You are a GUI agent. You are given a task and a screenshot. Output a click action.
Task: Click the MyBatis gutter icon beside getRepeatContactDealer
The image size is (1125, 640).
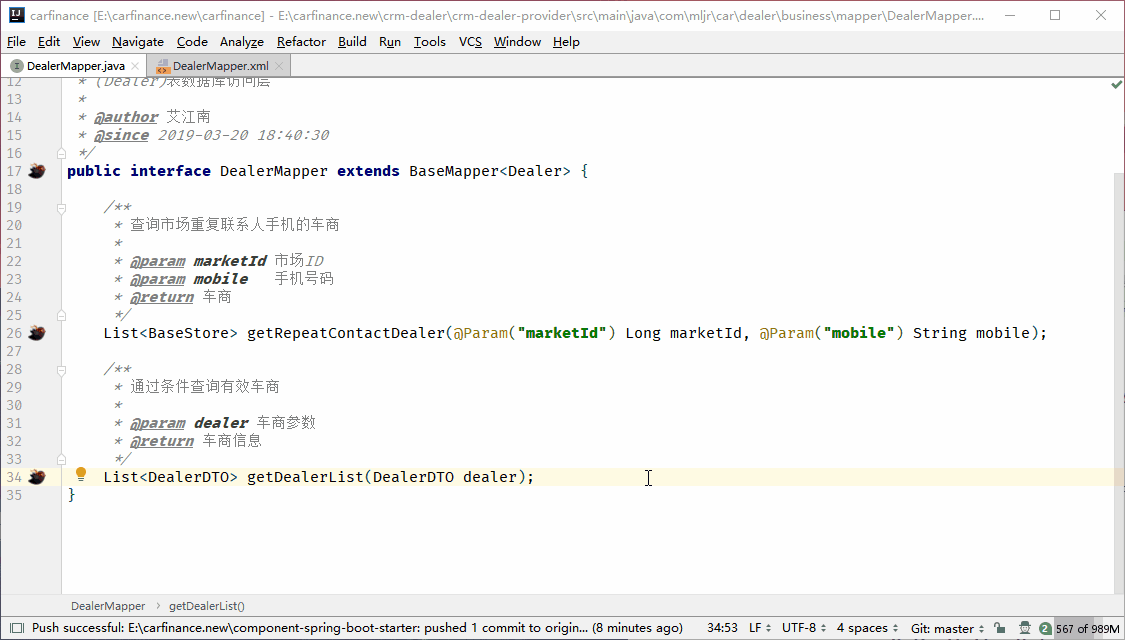[37, 333]
